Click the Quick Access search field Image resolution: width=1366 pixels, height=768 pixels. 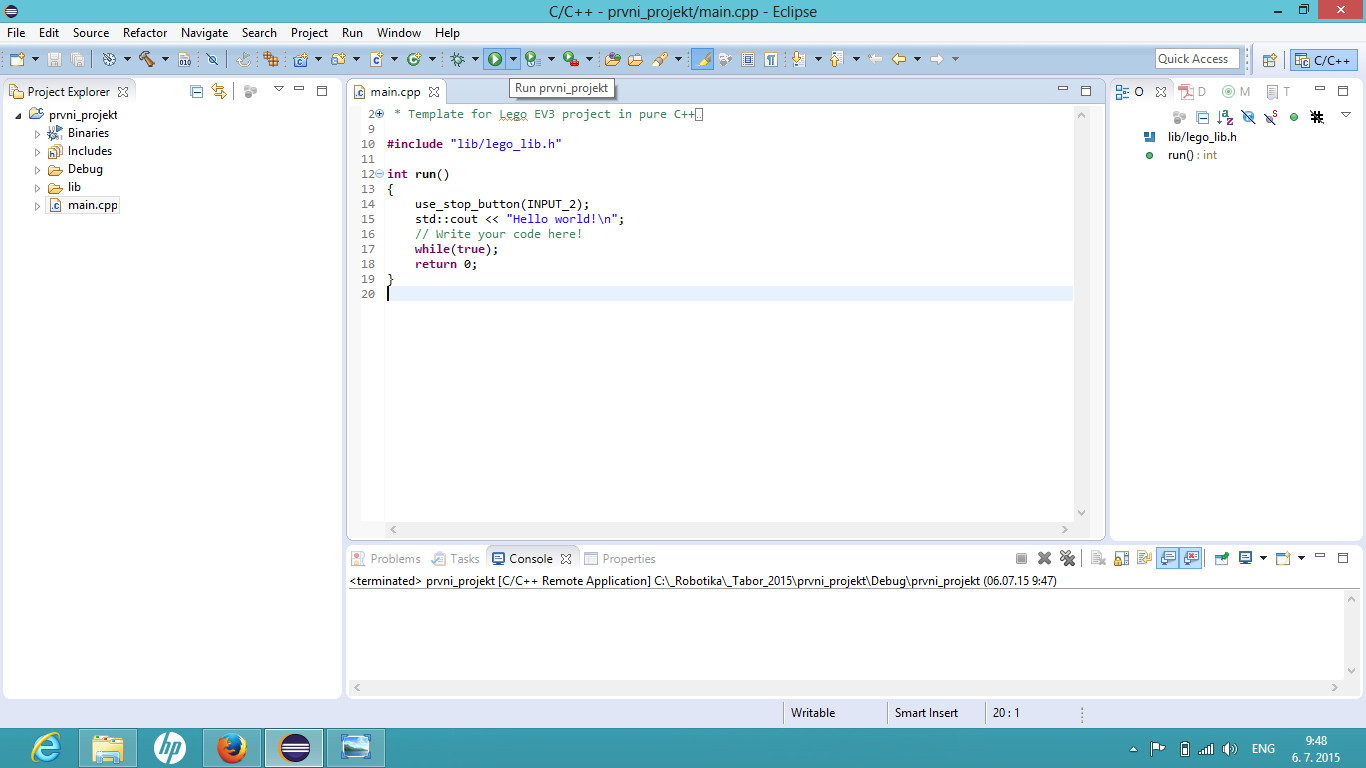tap(1197, 59)
